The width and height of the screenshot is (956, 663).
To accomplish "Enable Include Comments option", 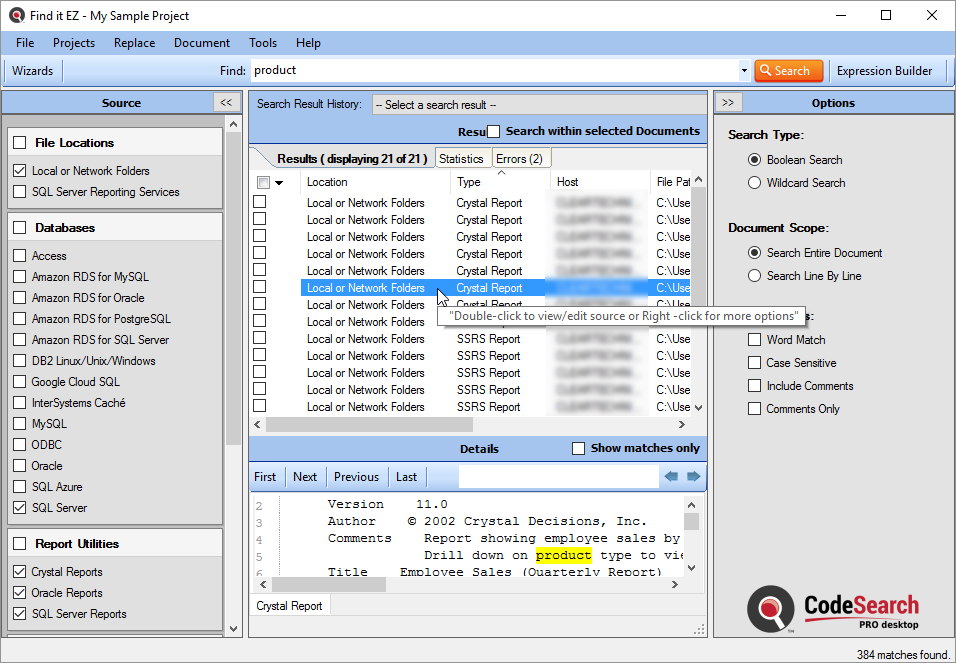I will tap(754, 386).
